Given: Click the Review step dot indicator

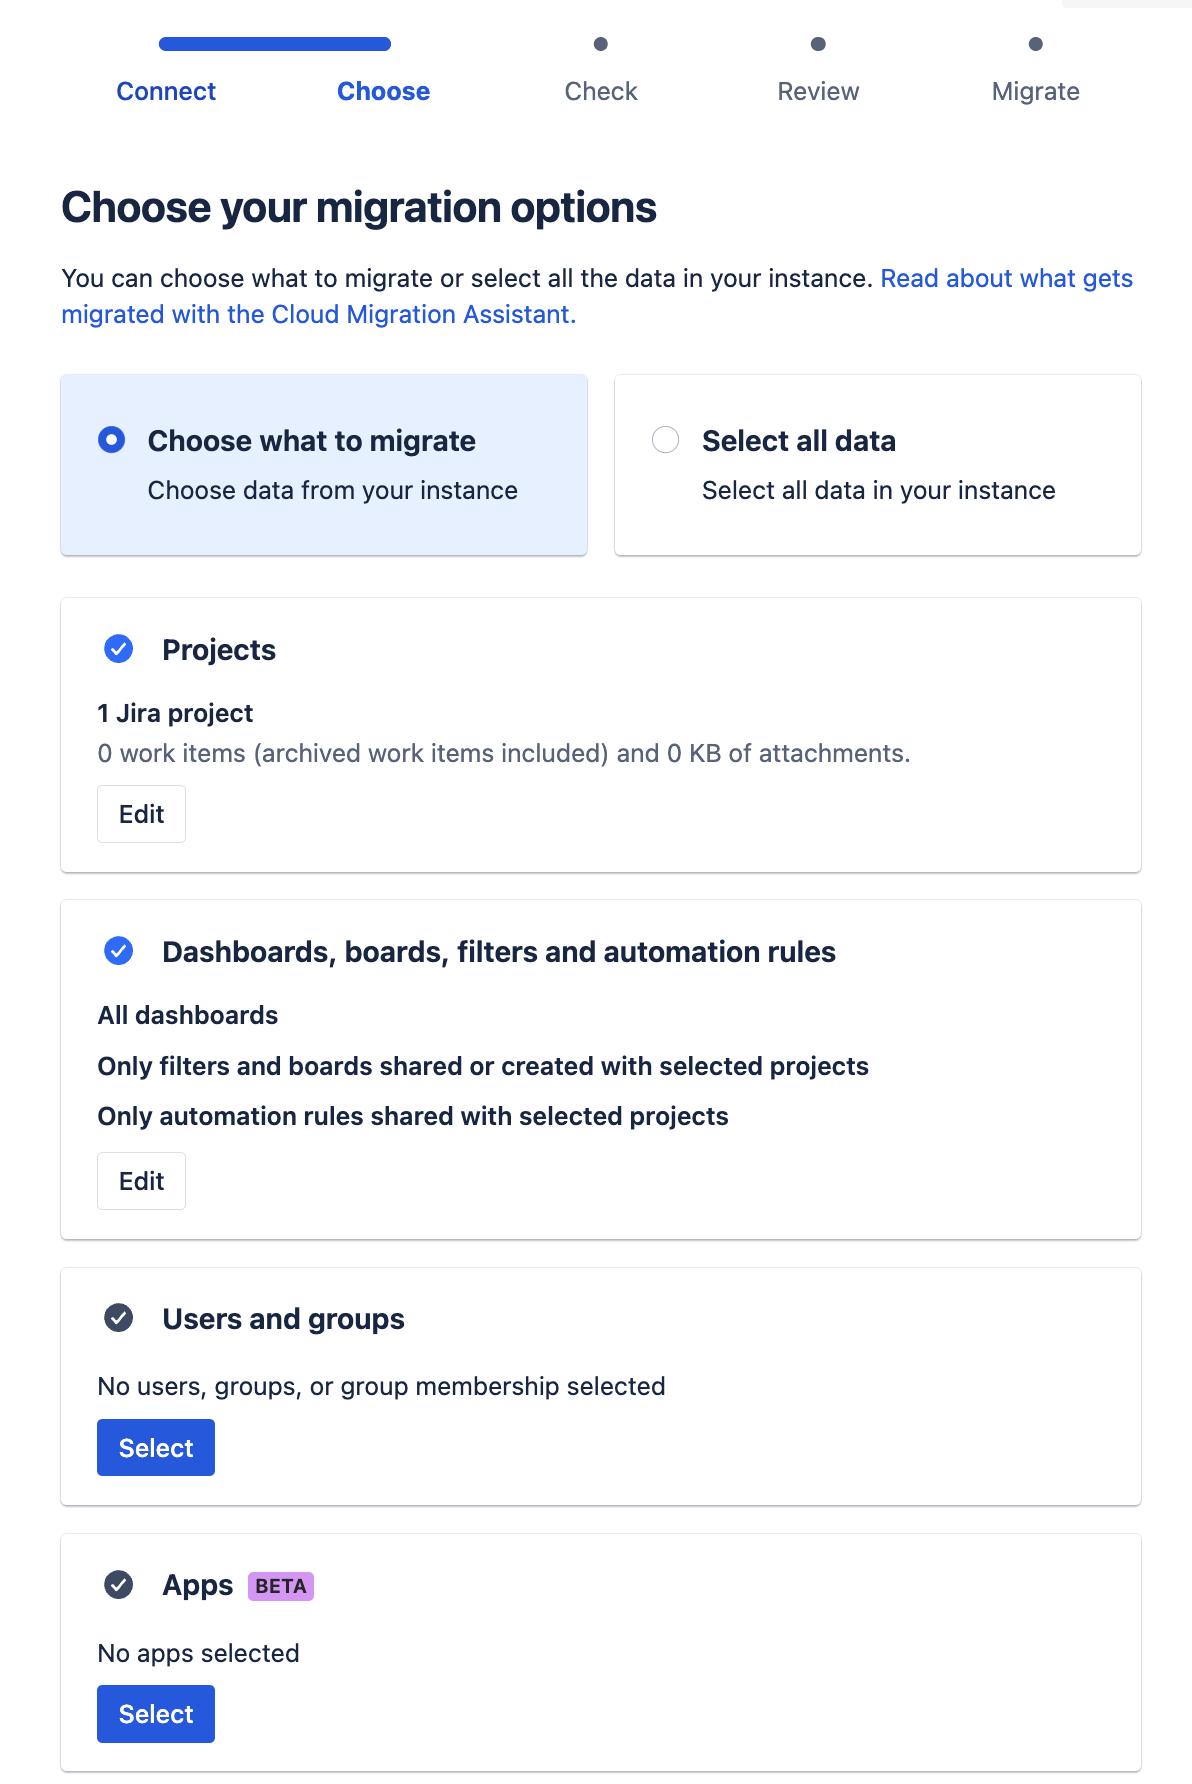Looking at the screenshot, I should coord(818,44).
